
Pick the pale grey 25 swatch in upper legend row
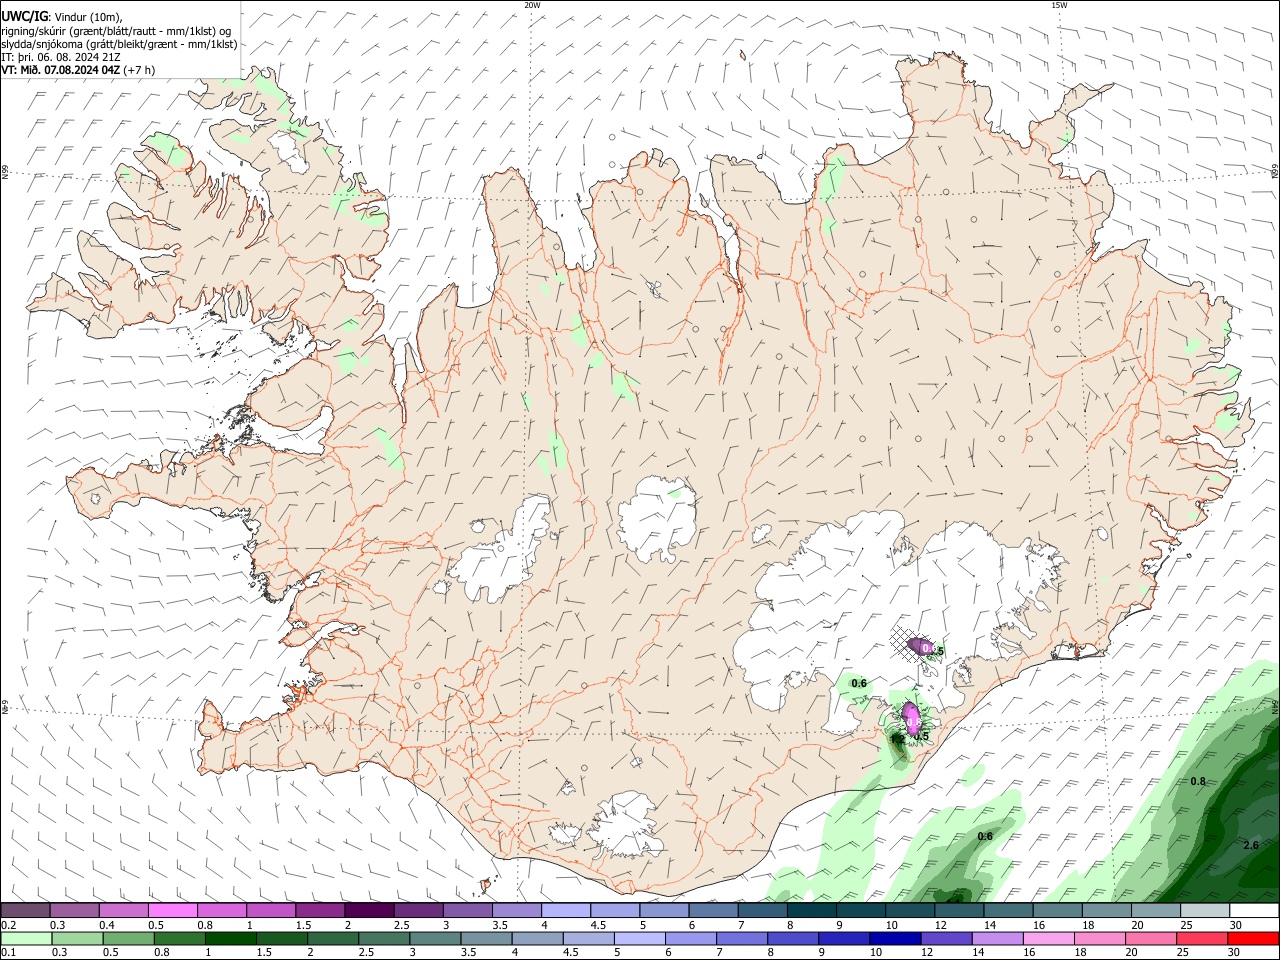click(x=1204, y=910)
